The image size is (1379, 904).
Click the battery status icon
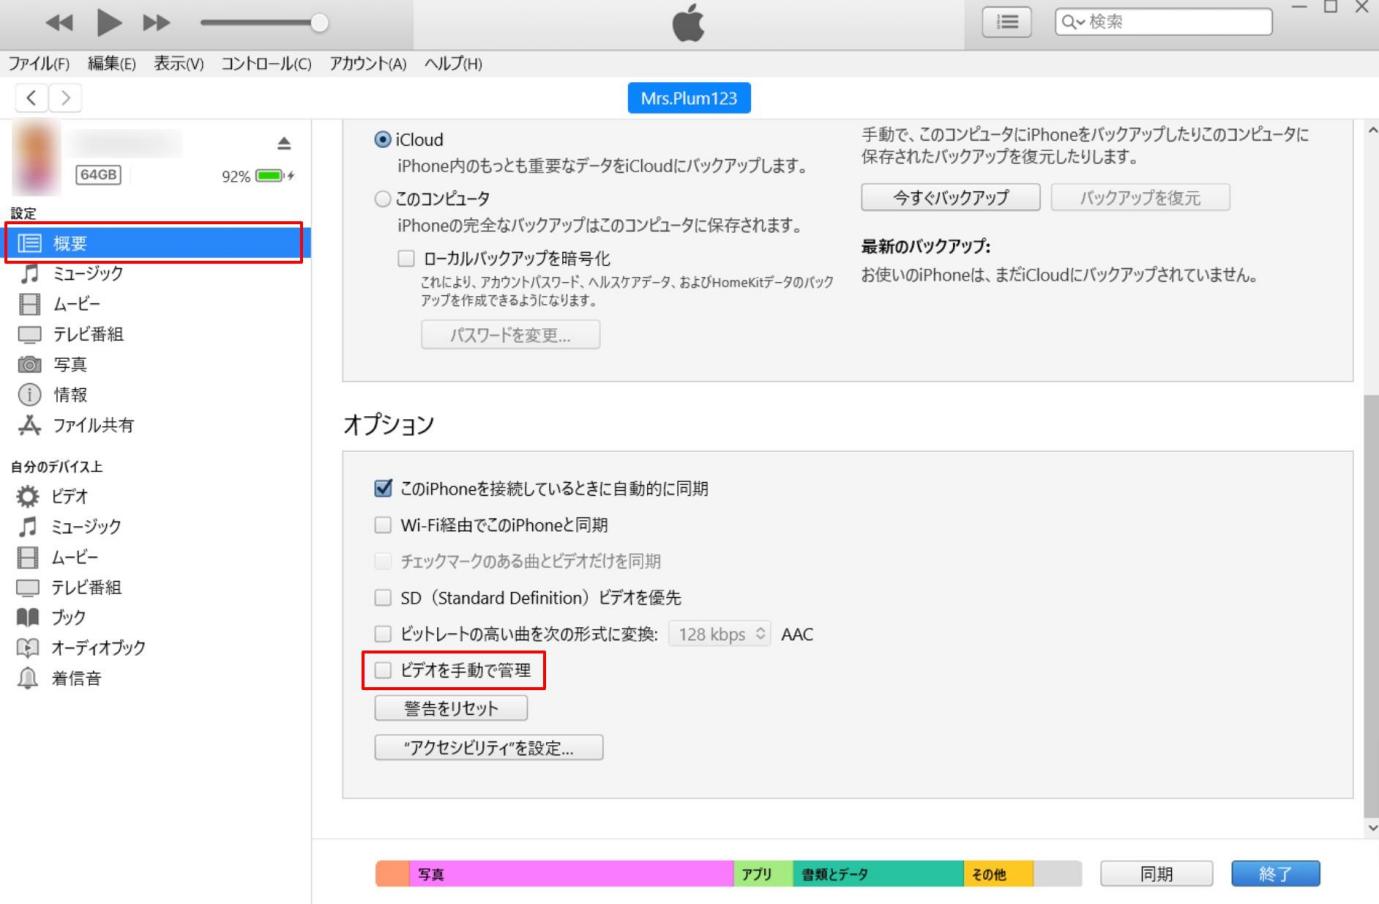click(273, 176)
